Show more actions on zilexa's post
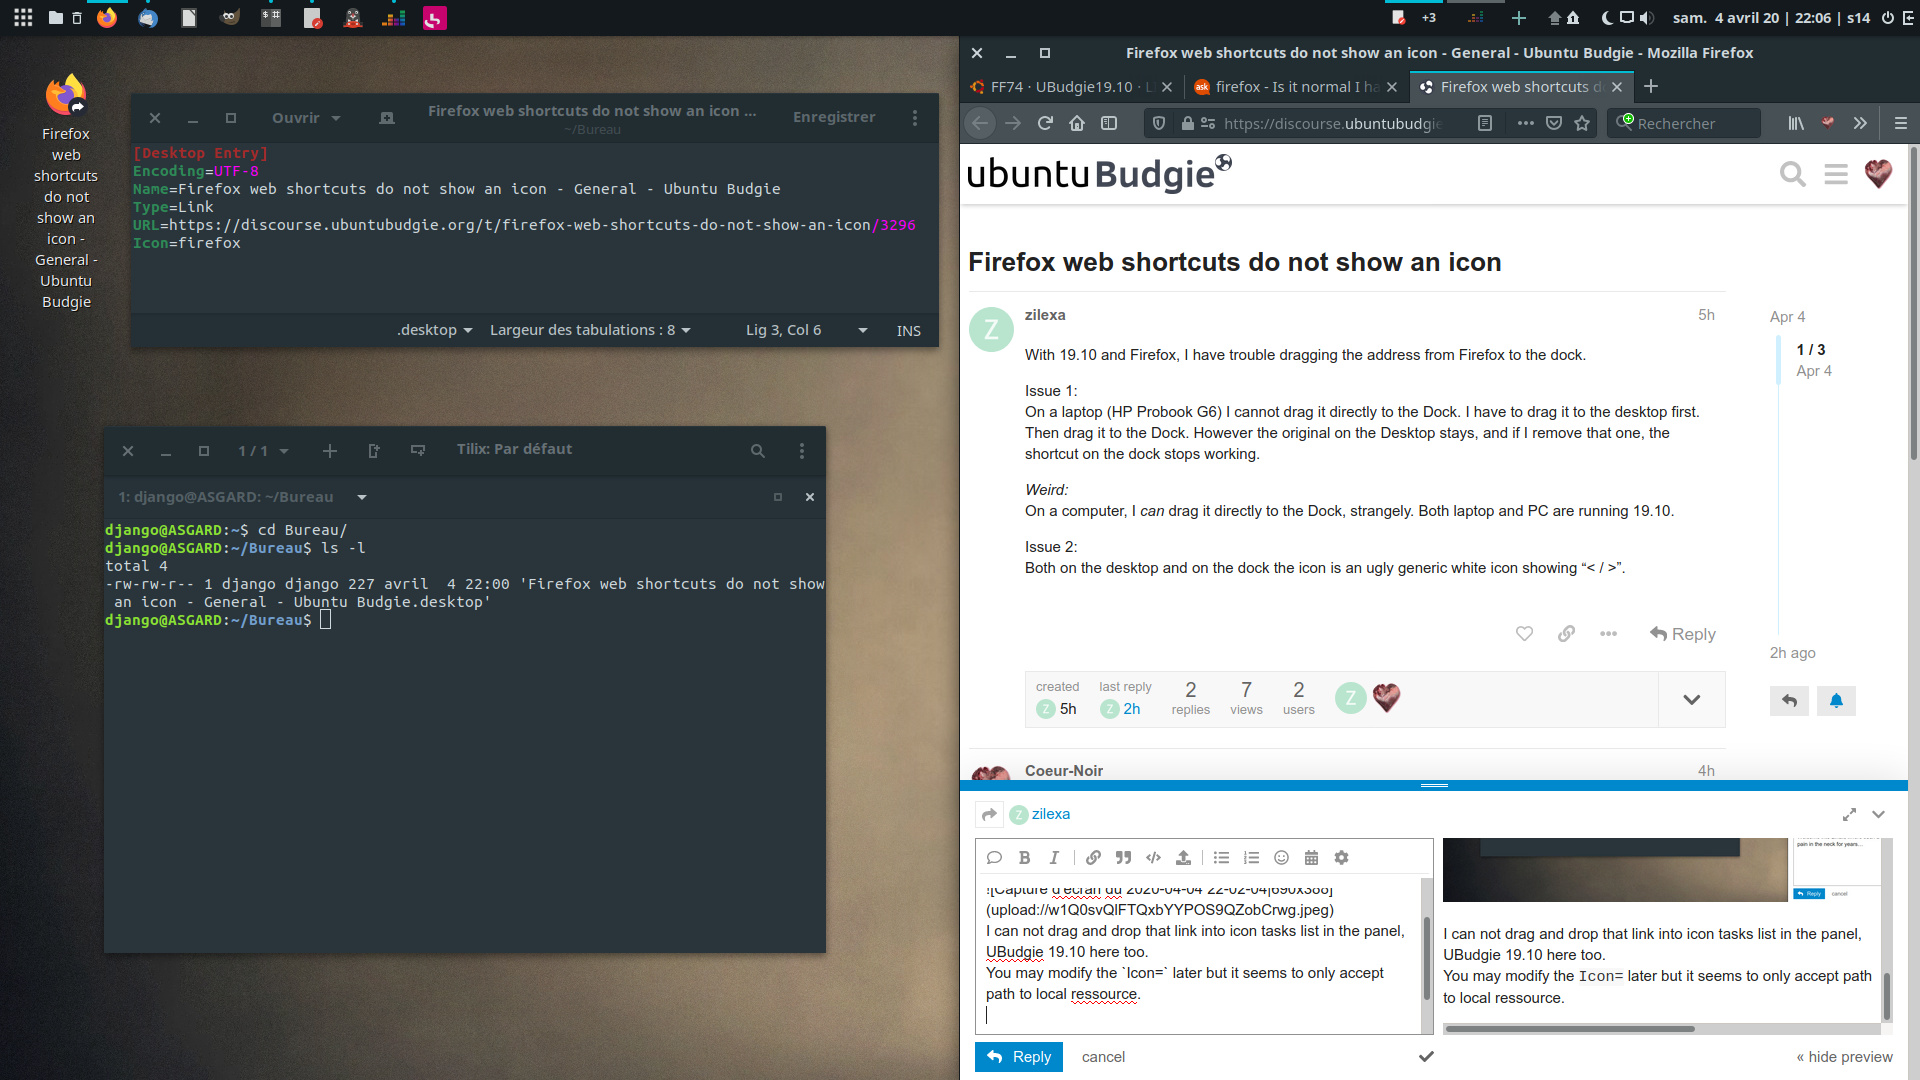1920x1080 pixels. click(x=1608, y=634)
